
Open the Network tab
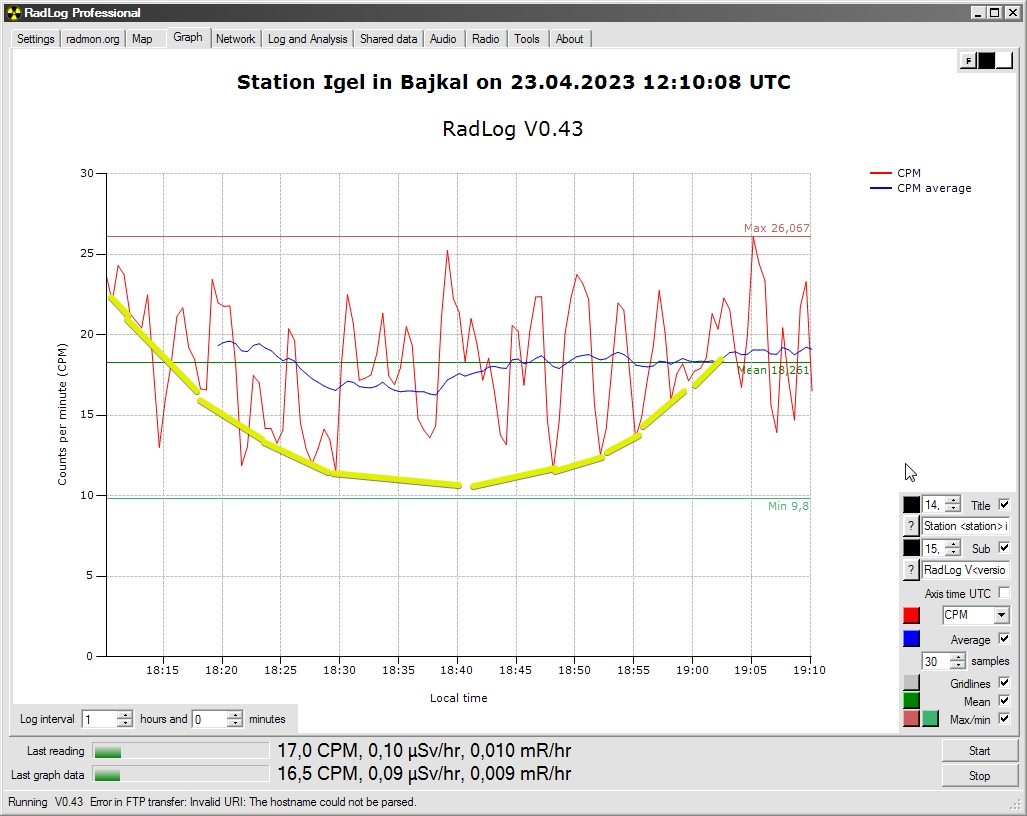point(236,39)
